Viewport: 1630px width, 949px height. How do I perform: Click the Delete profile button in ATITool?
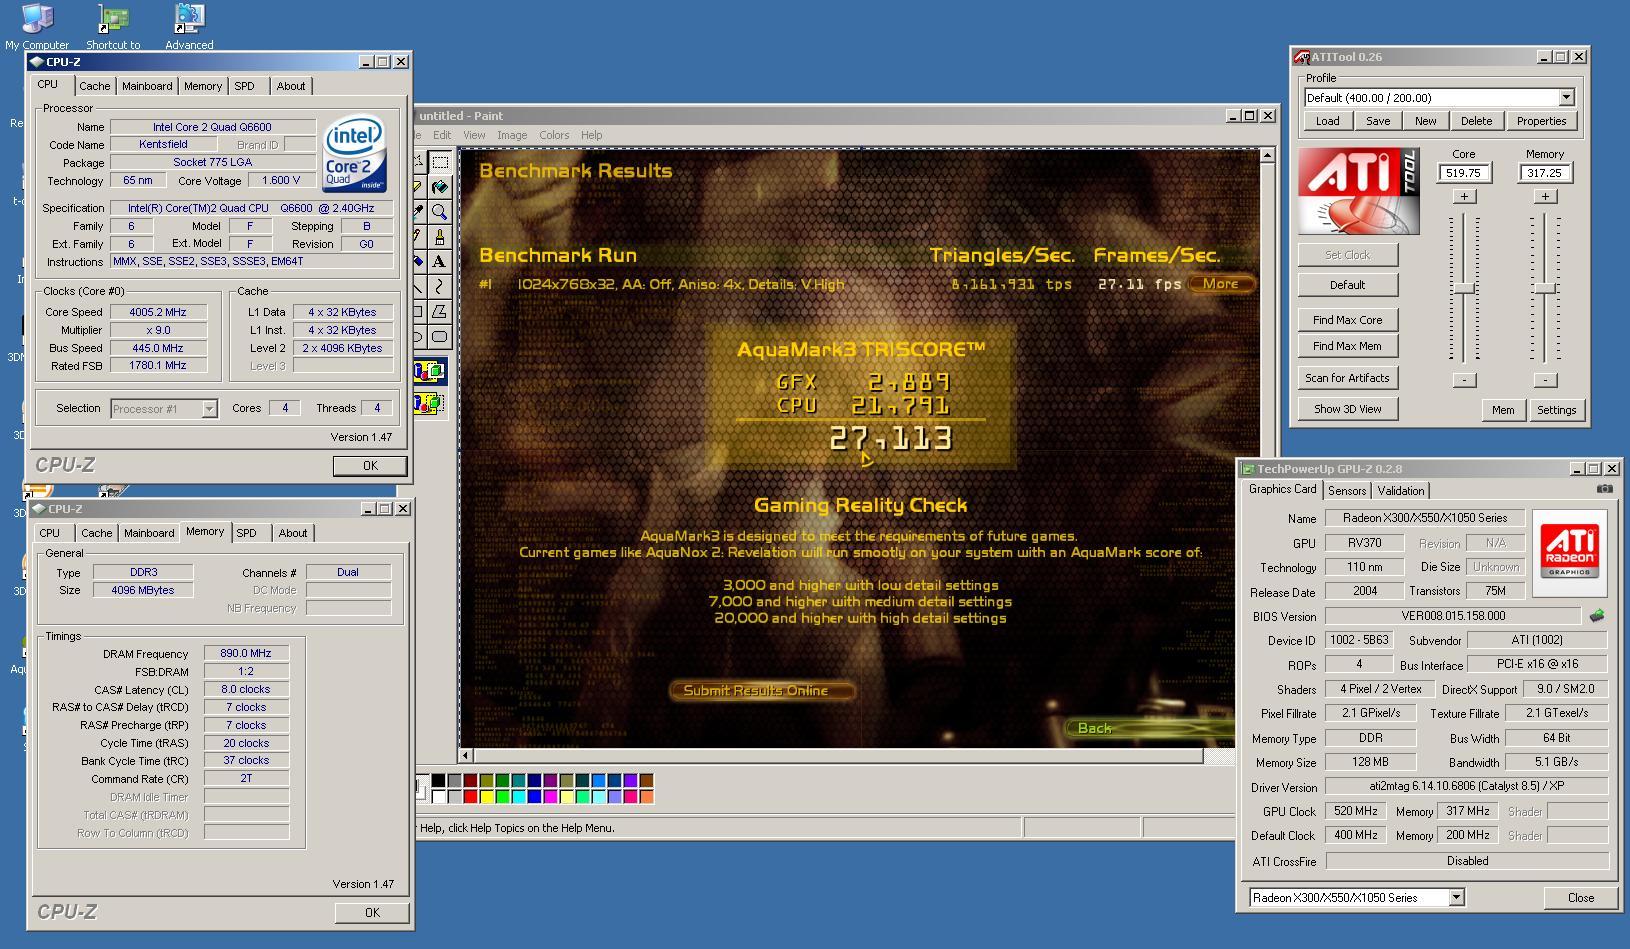(1476, 121)
